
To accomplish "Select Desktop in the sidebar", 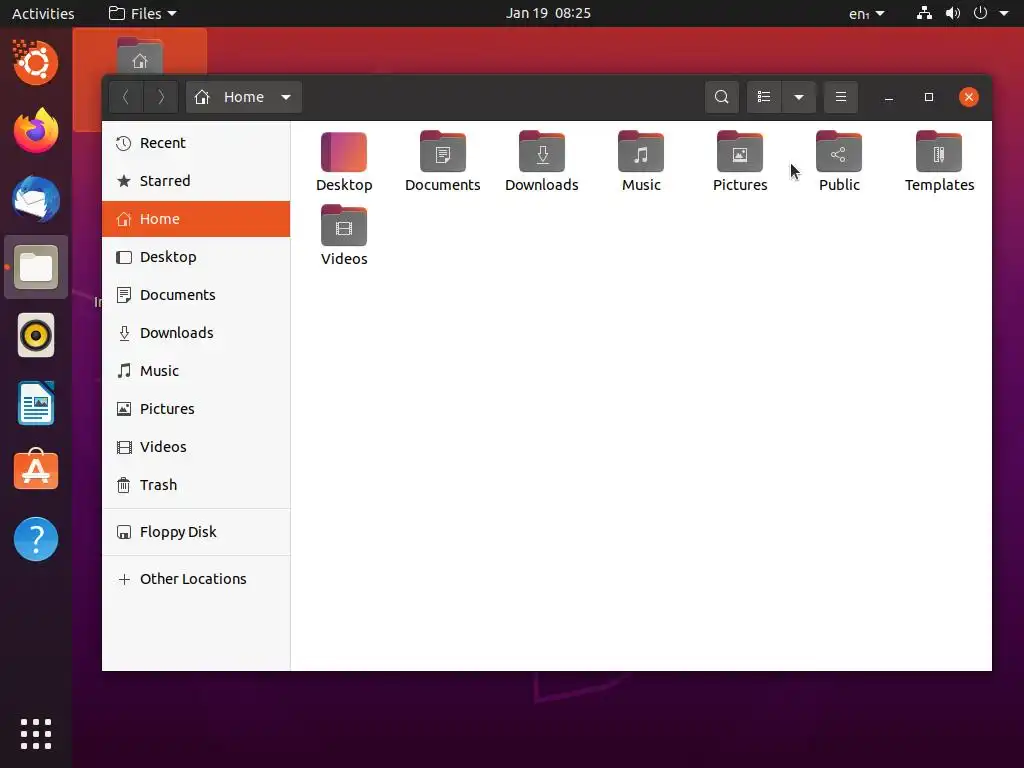I will tap(196, 257).
